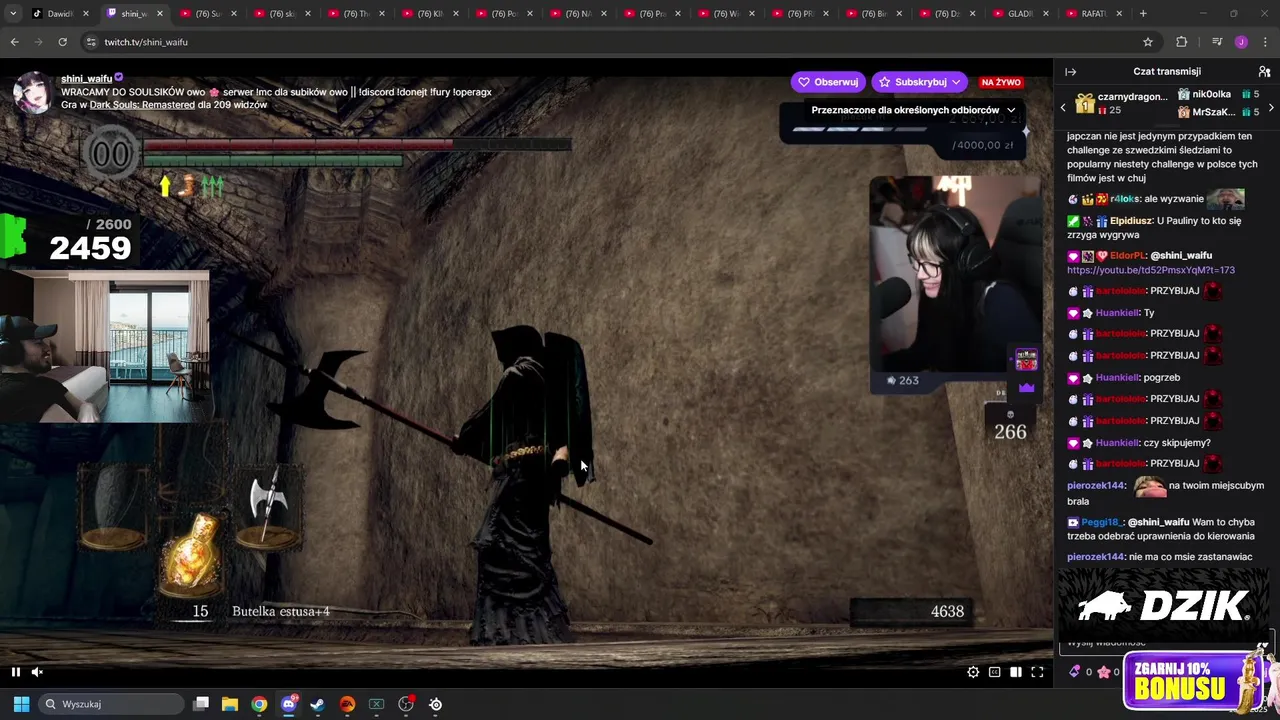Open a new browser tab

tap(1143, 14)
